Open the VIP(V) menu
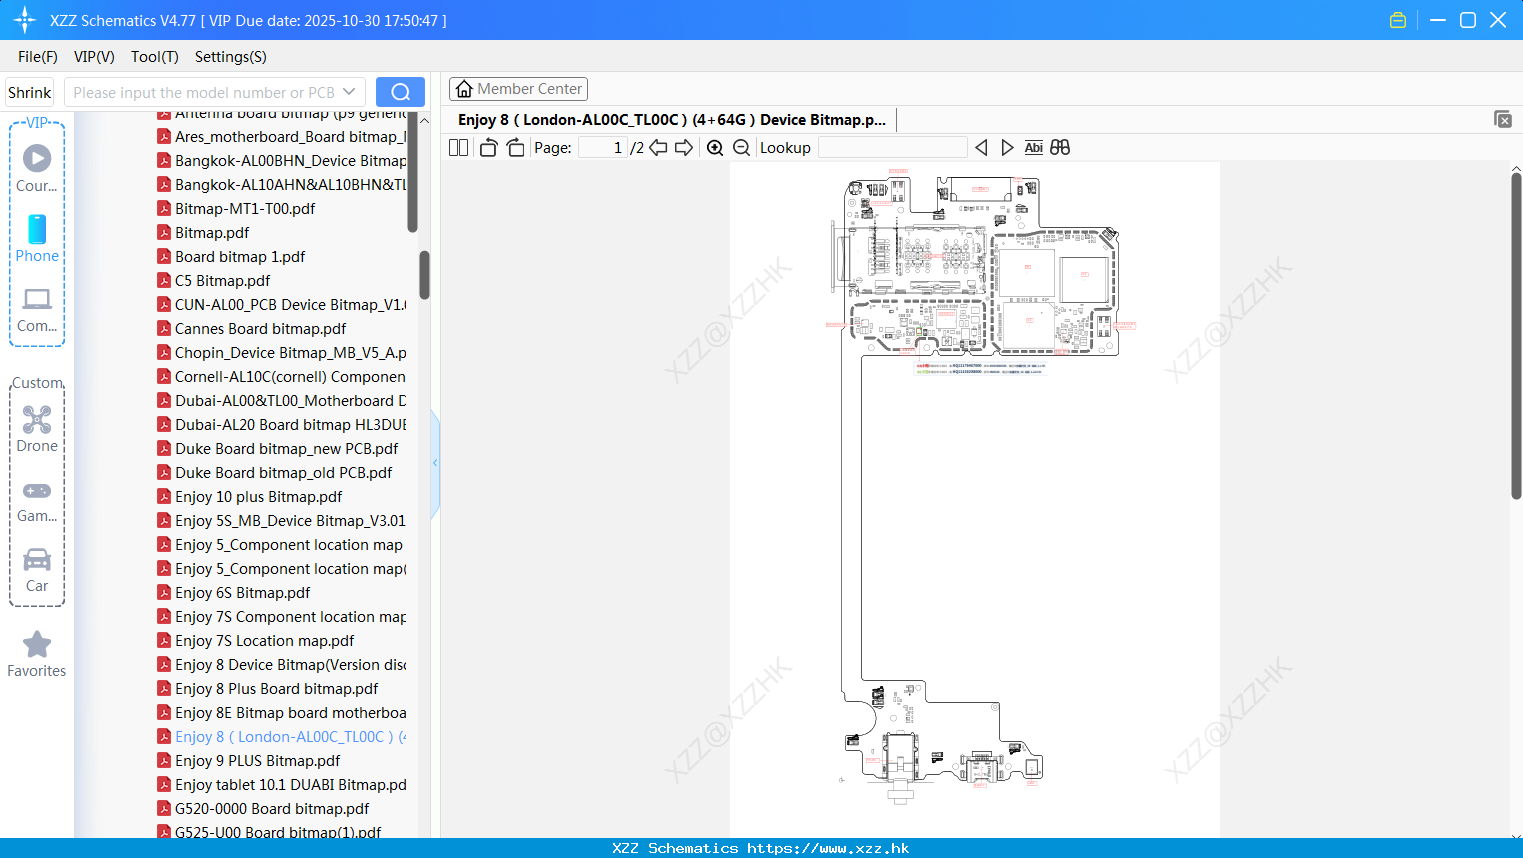 [x=94, y=57]
